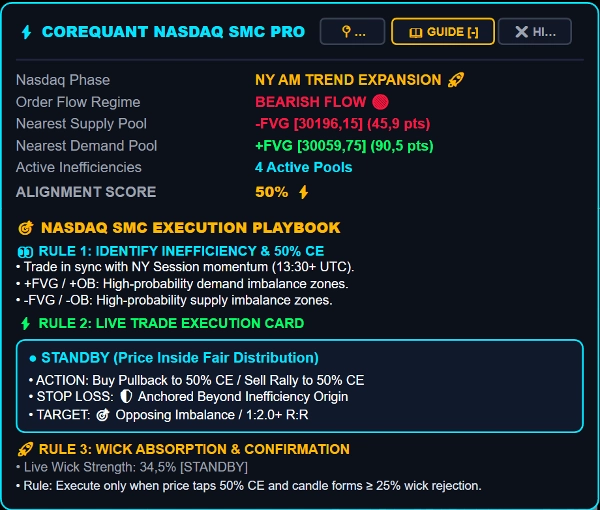Click the COREQUANT NASDAQ SMC PRO title
The height and width of the screenshot is (510, 600).
[173, 32]
